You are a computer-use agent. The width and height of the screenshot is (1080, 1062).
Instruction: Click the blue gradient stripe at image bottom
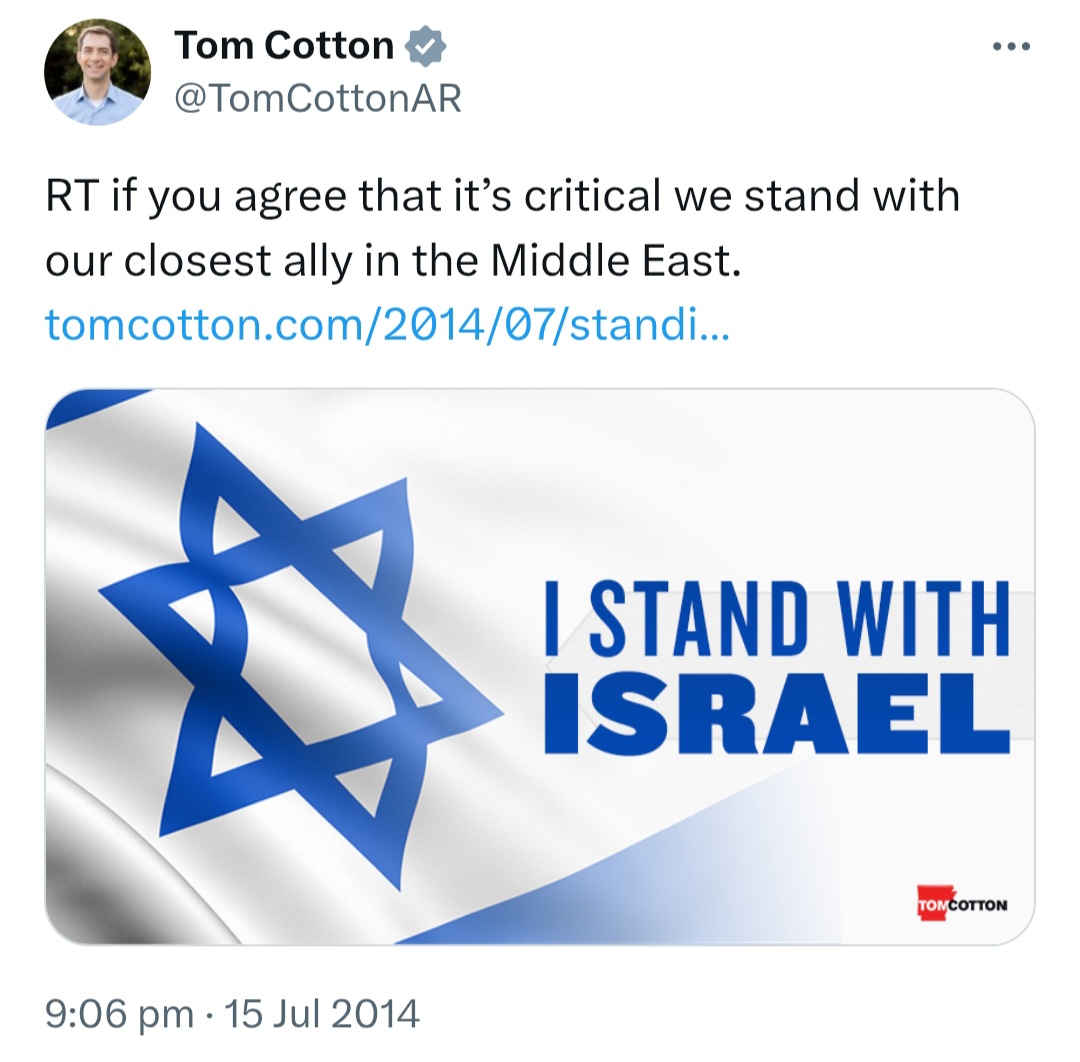[620, 888]
